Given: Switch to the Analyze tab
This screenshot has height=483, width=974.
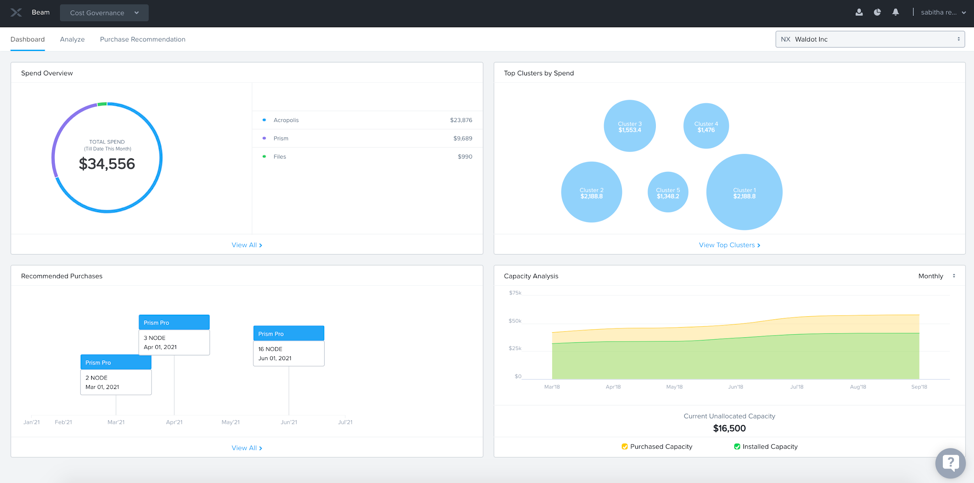Looking at the screenshot, I should (72, 39).
